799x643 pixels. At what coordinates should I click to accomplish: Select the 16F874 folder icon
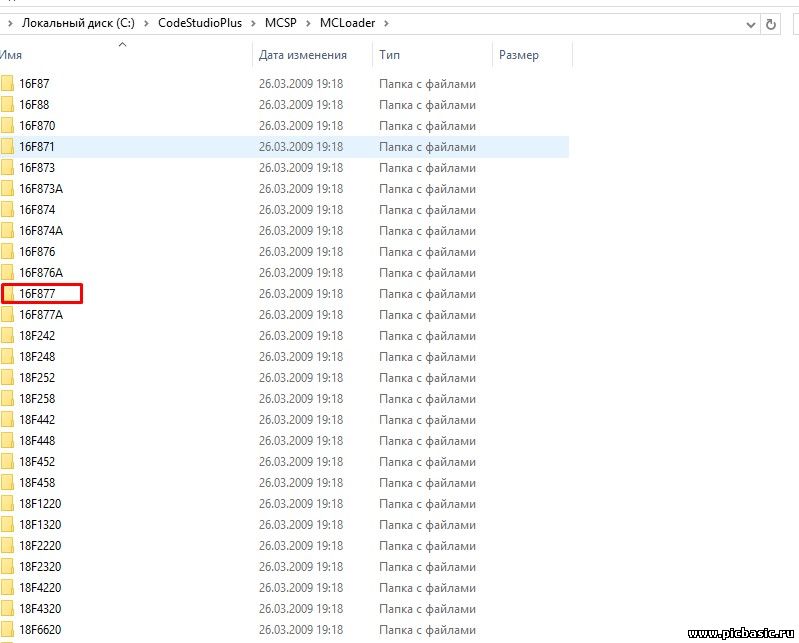7,209
